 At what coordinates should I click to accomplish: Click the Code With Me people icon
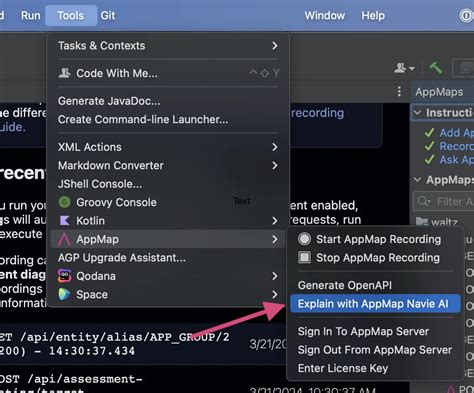coord(64,73)
